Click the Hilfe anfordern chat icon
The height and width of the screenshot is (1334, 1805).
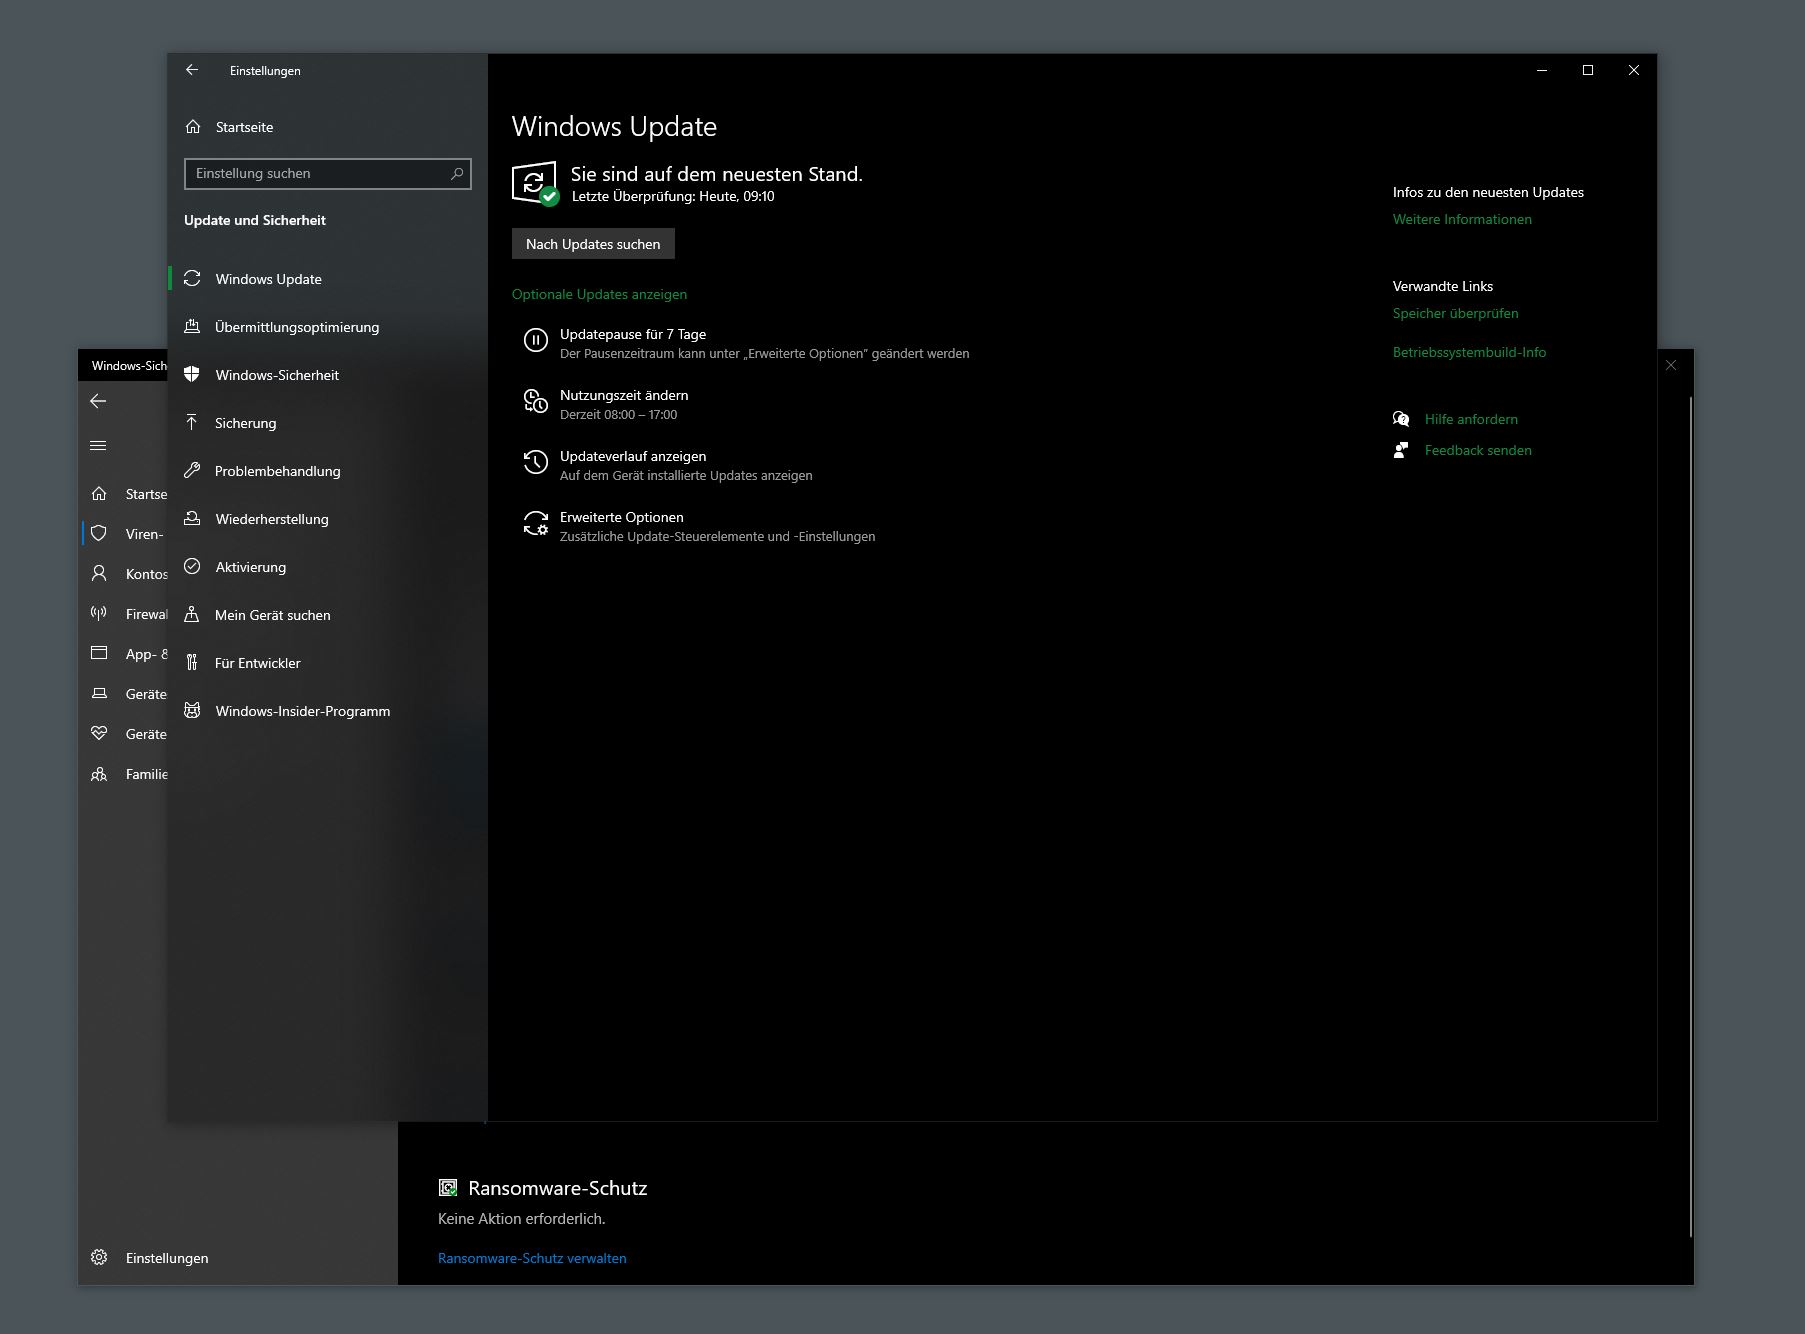pyautogui.click(x=1401, y=419)
